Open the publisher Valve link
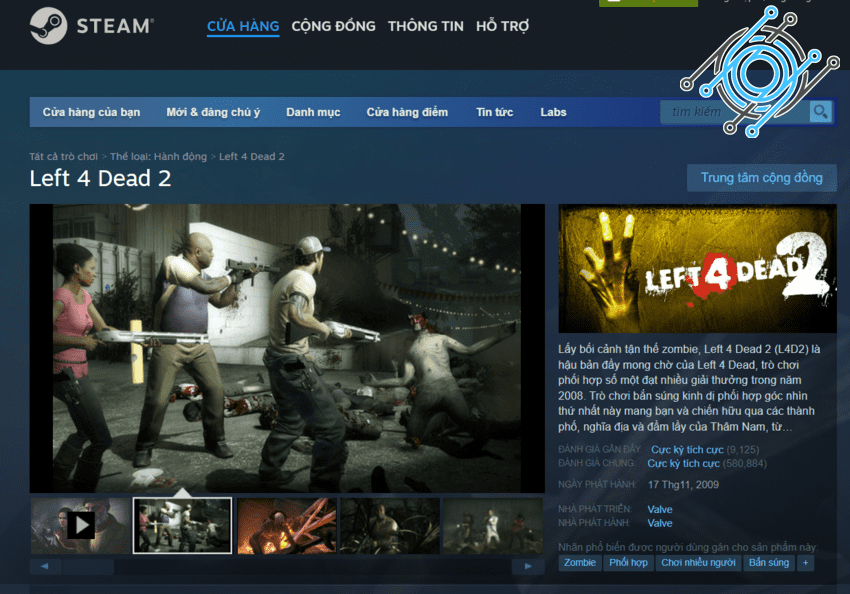Image resolution: width=850 pixels, height=594 pixels. [660, 523]
